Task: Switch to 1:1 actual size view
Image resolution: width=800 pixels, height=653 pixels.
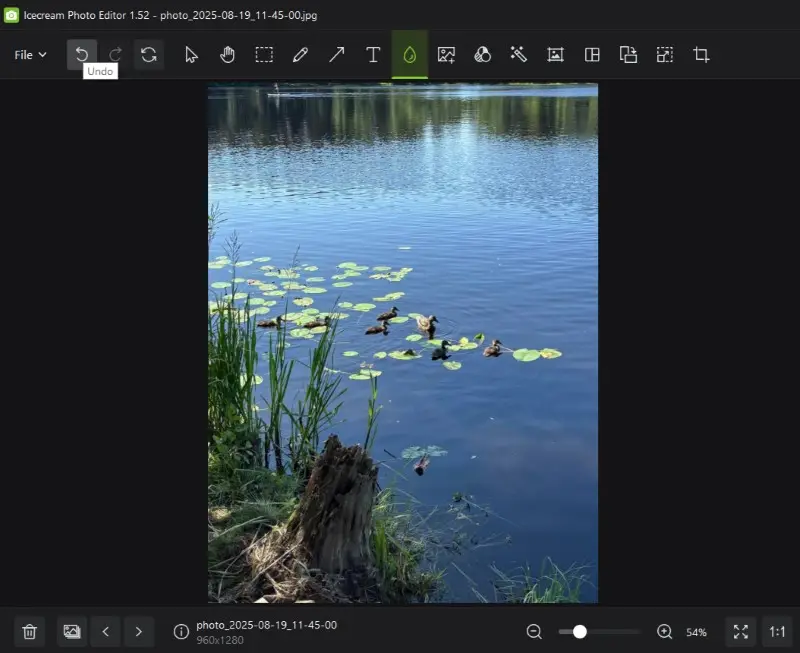Action: [x=776, y=632]
